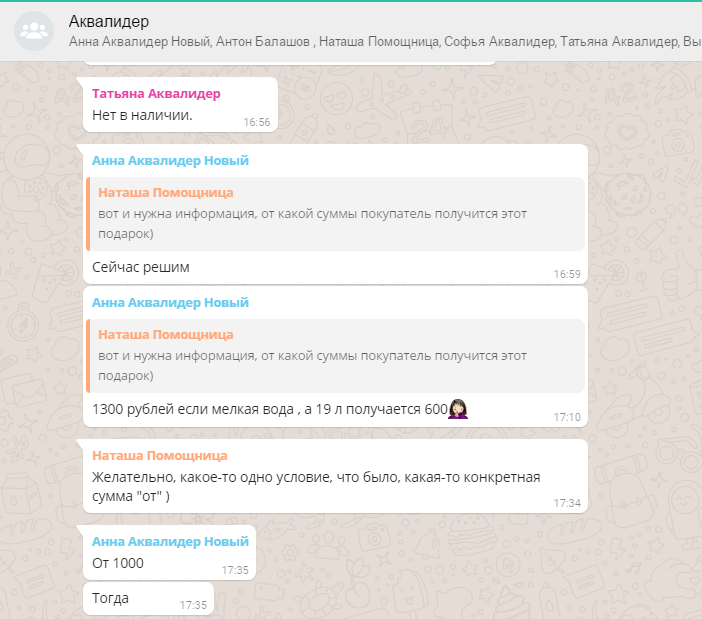Open the quoted reply in the 17:10 message

(x=335, y=356)
